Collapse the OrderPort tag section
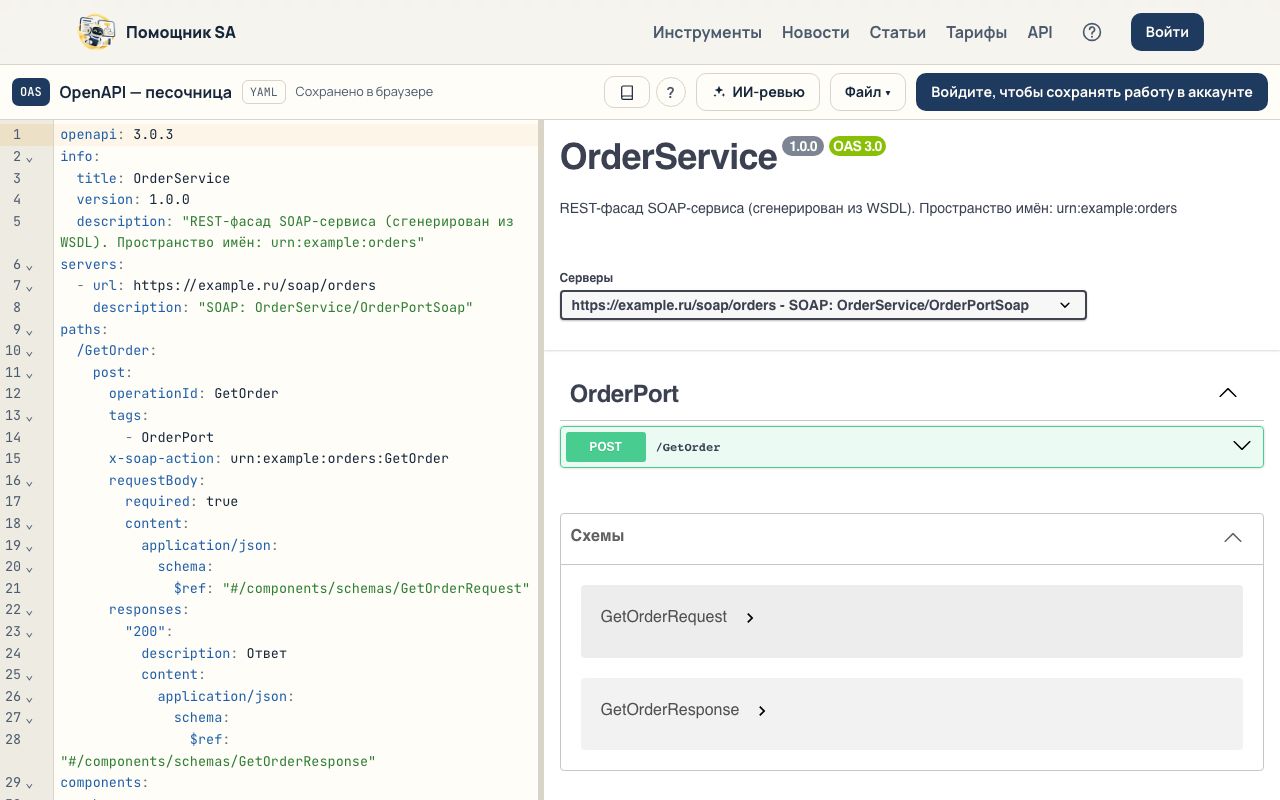This screenshot has height=800, width=1280. [1228, 393]
